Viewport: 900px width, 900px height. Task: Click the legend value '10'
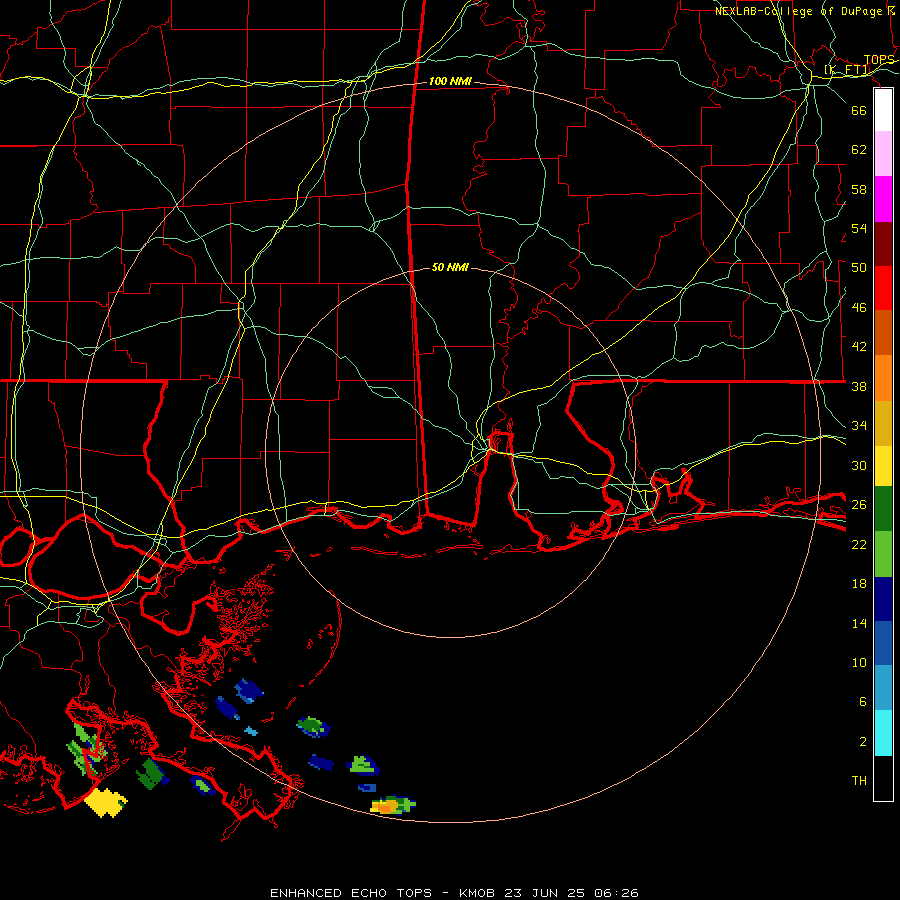tap(859, 662)
